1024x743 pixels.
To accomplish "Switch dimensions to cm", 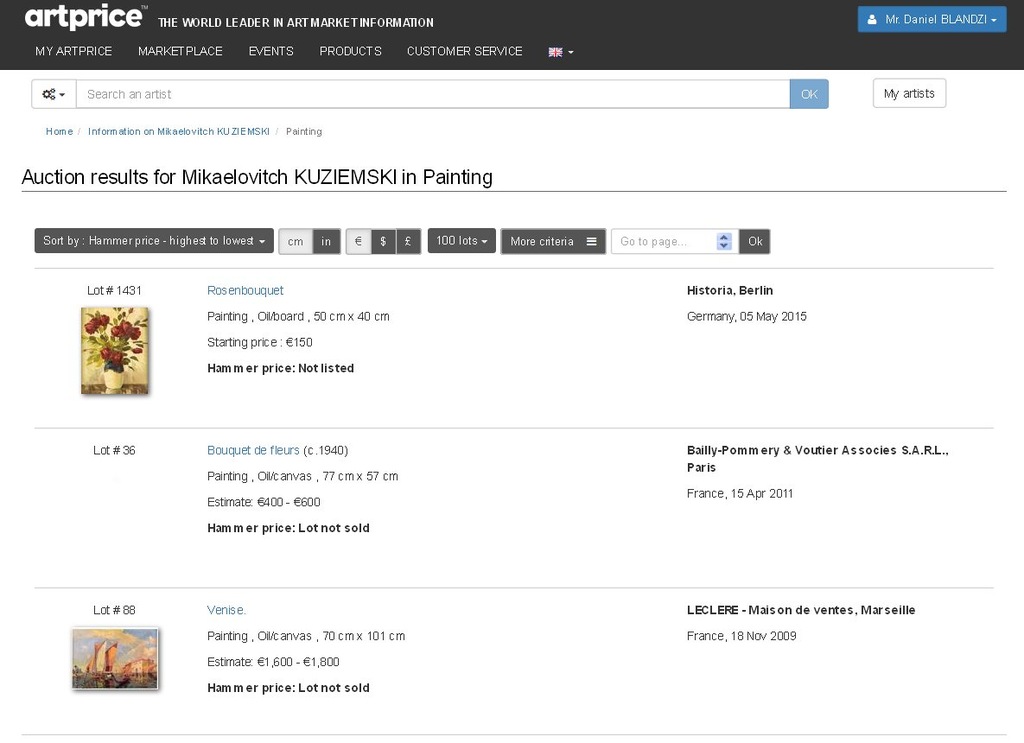I will [x=295, y=242].
